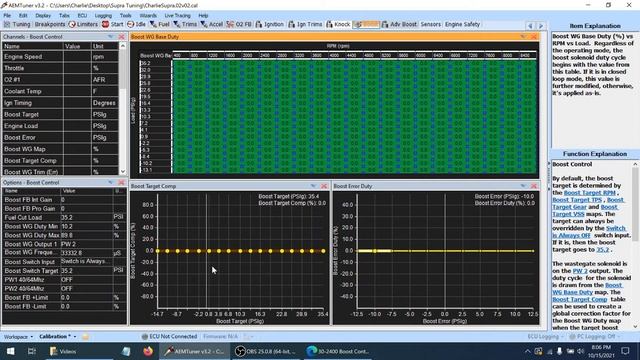Close the Boost Target Comp graph
Image resolution: width=640 pixels, height=360 pixels.
click(324, 186)
